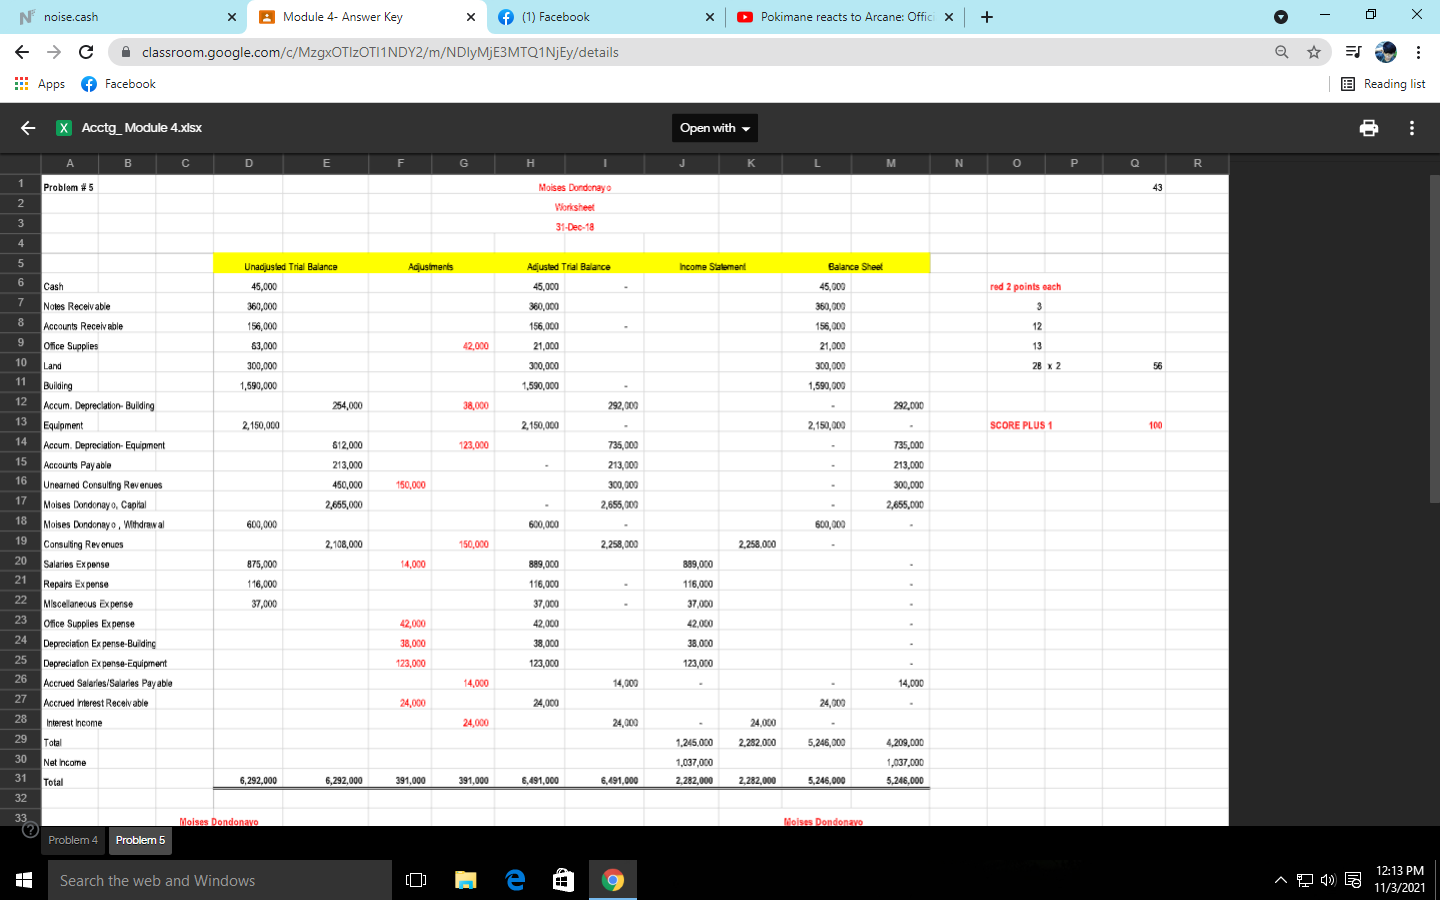
Task: Open the Windows Start menu
Action: 24,880
